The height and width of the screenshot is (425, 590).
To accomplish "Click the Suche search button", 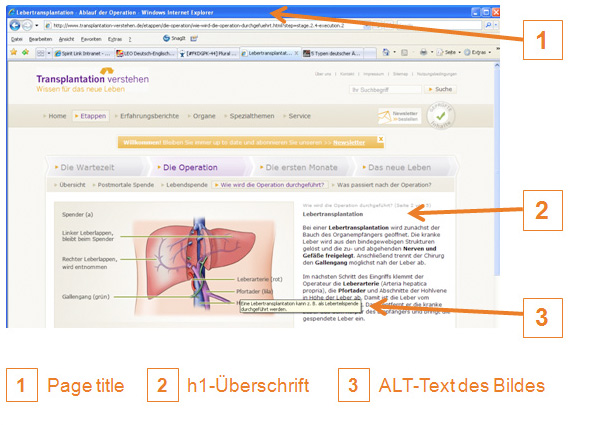I will coord(440,89).
